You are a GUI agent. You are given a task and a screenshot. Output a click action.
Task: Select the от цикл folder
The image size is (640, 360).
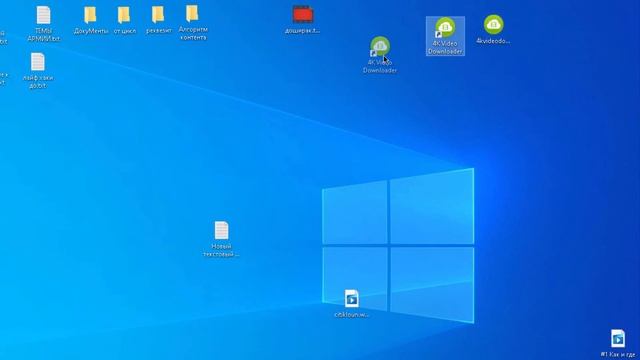(124, 20)
